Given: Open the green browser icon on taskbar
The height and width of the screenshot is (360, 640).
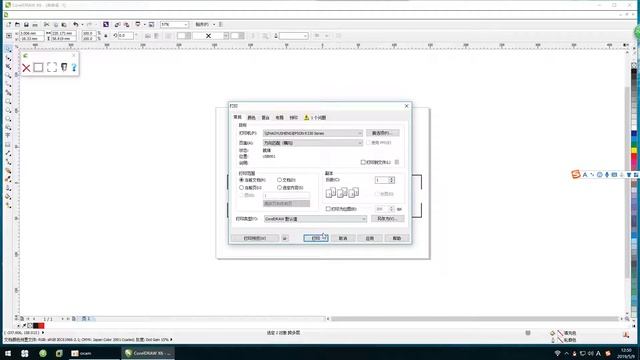Looking at the screenshot, I should point(43,353).
